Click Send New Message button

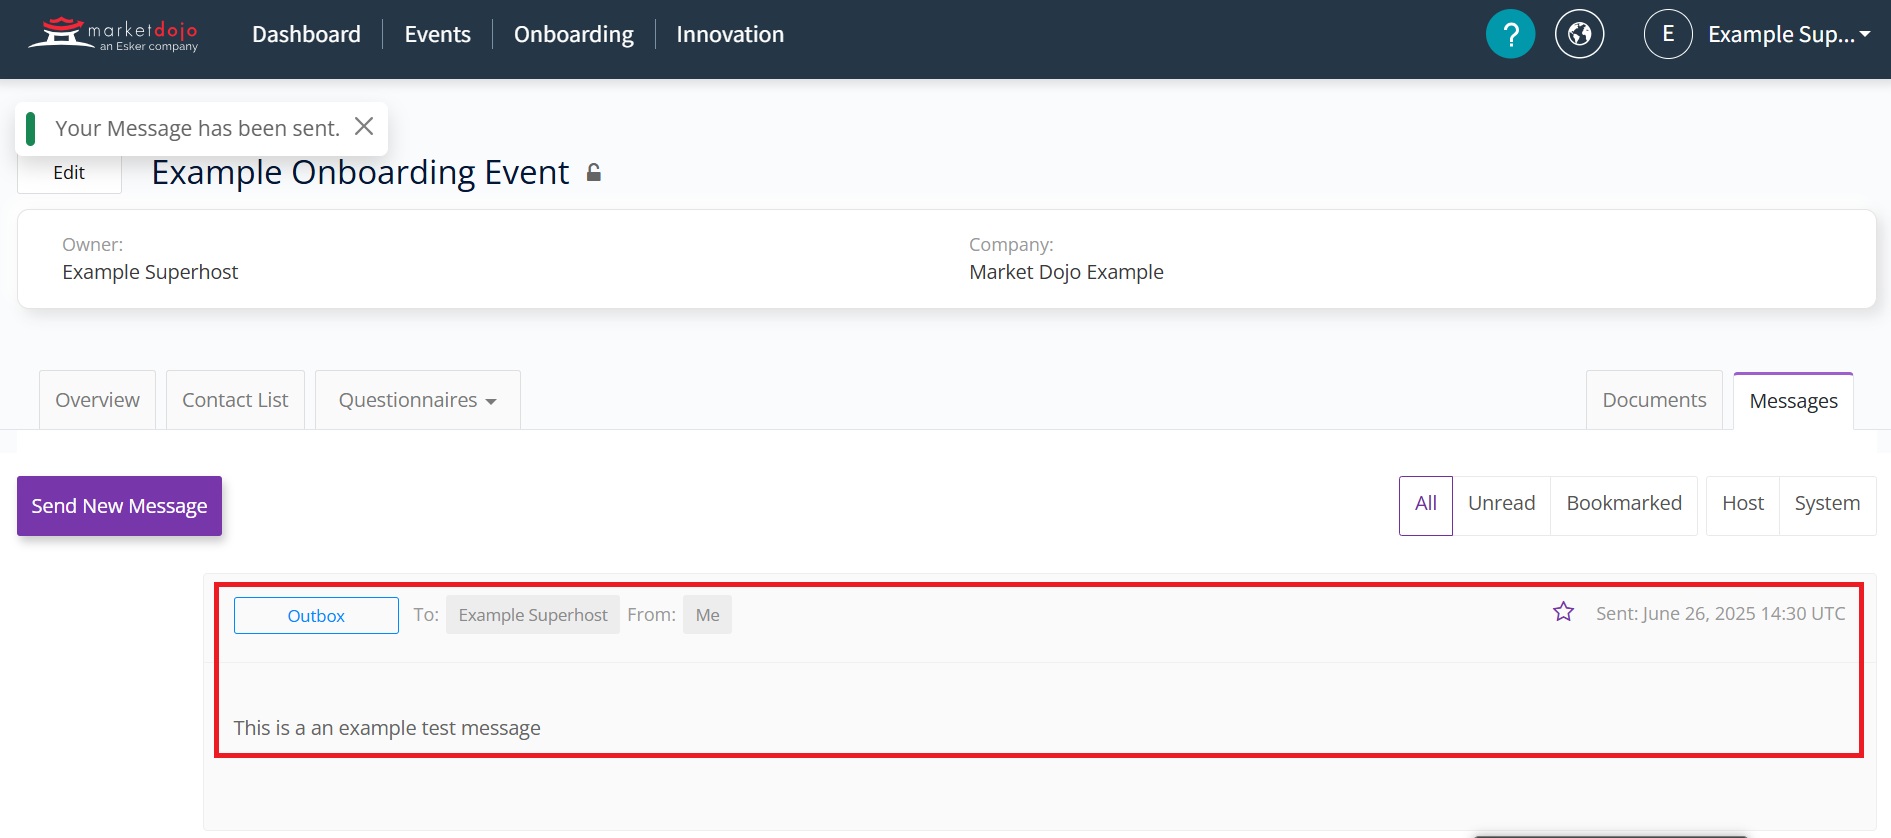(119, 506)
